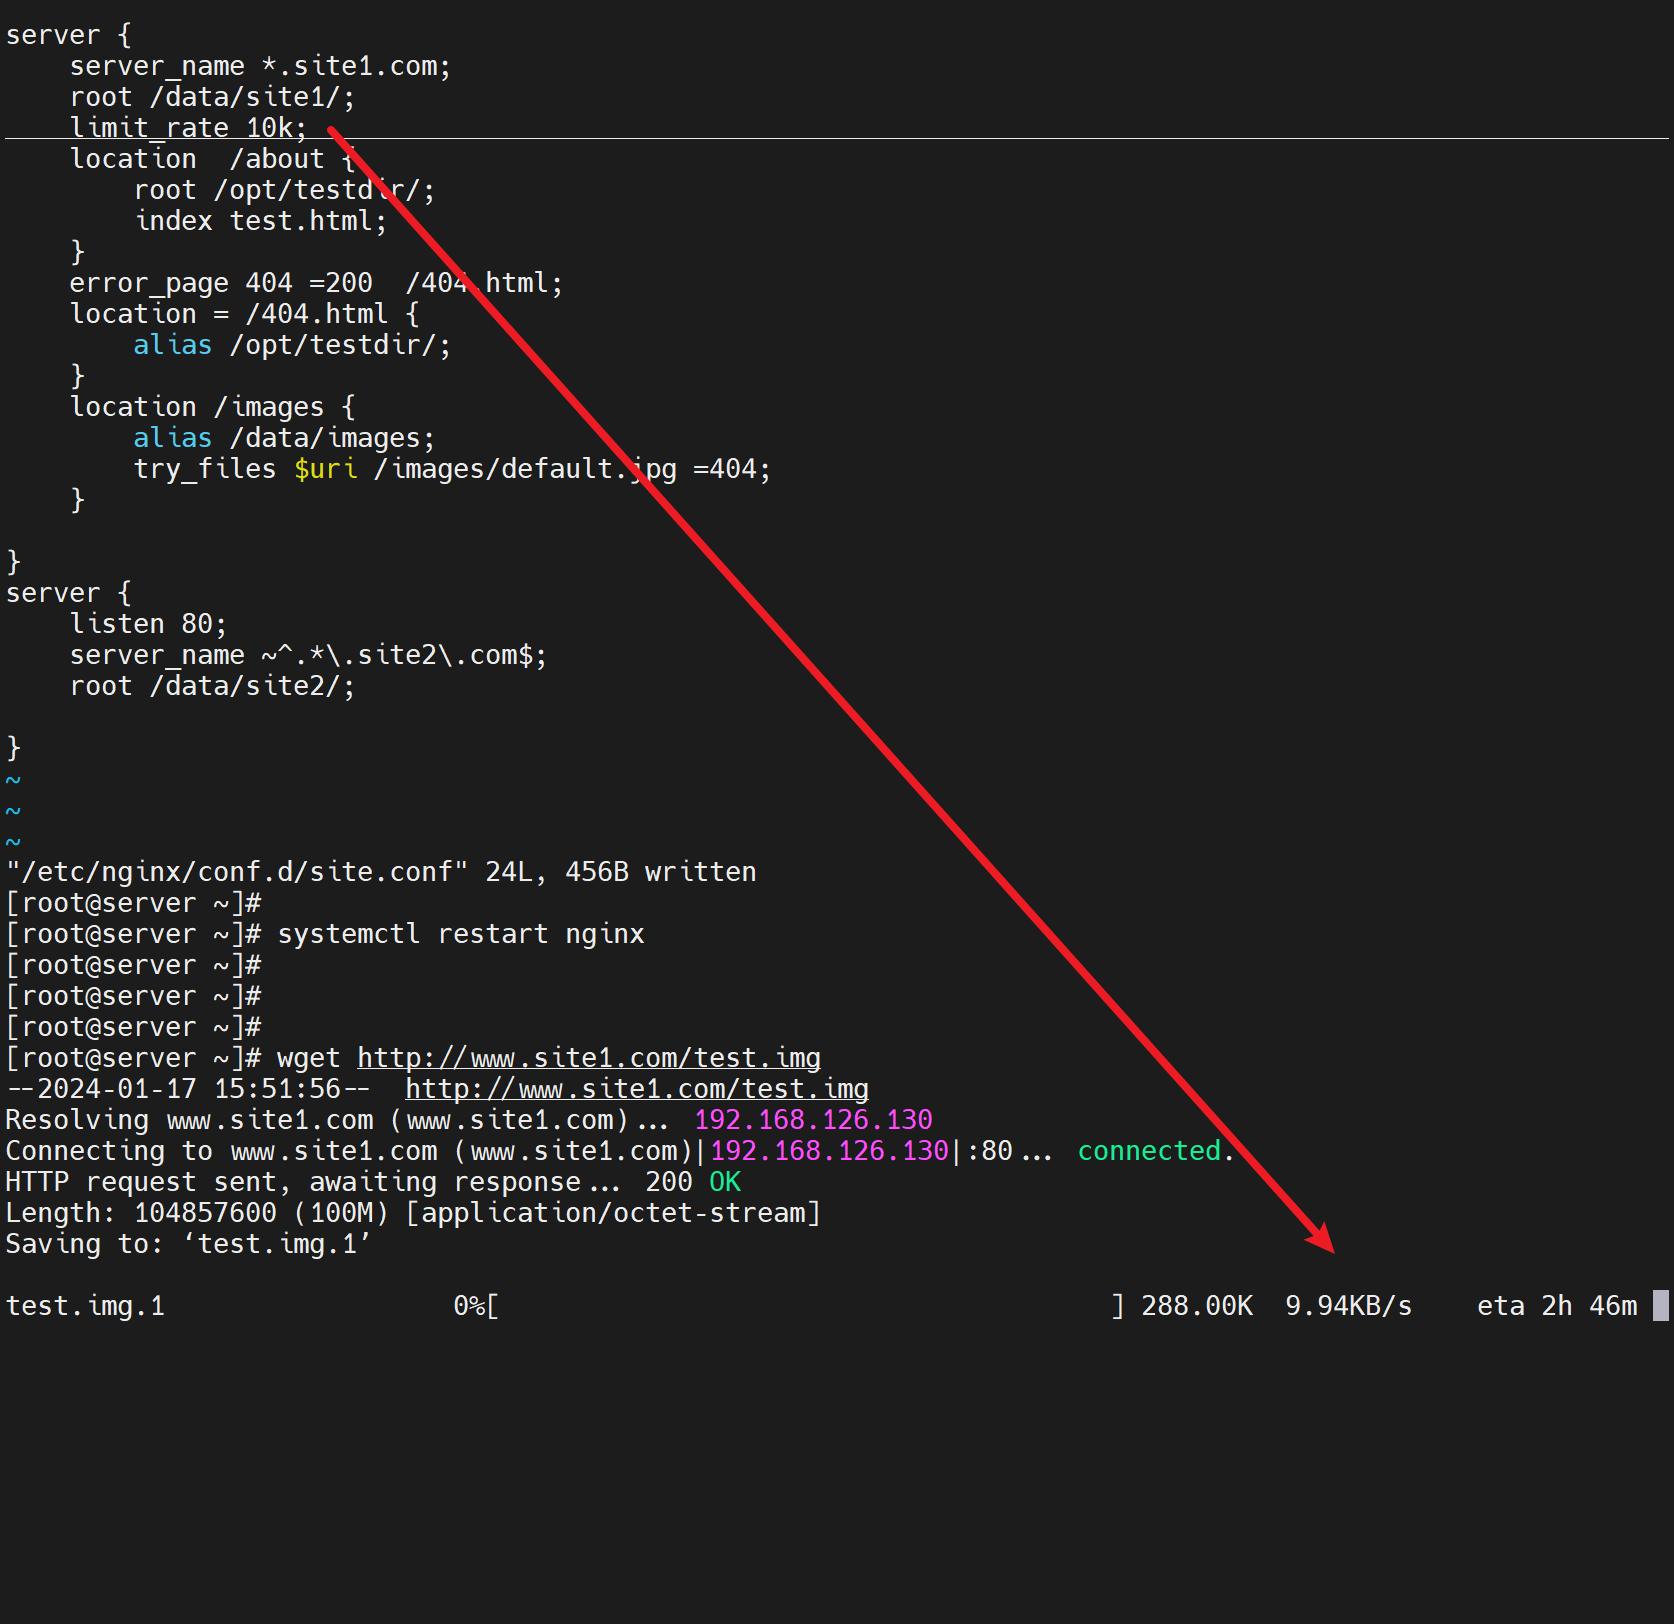
Task: Click the pink IP address on Resolving line
Action: 813,1120
